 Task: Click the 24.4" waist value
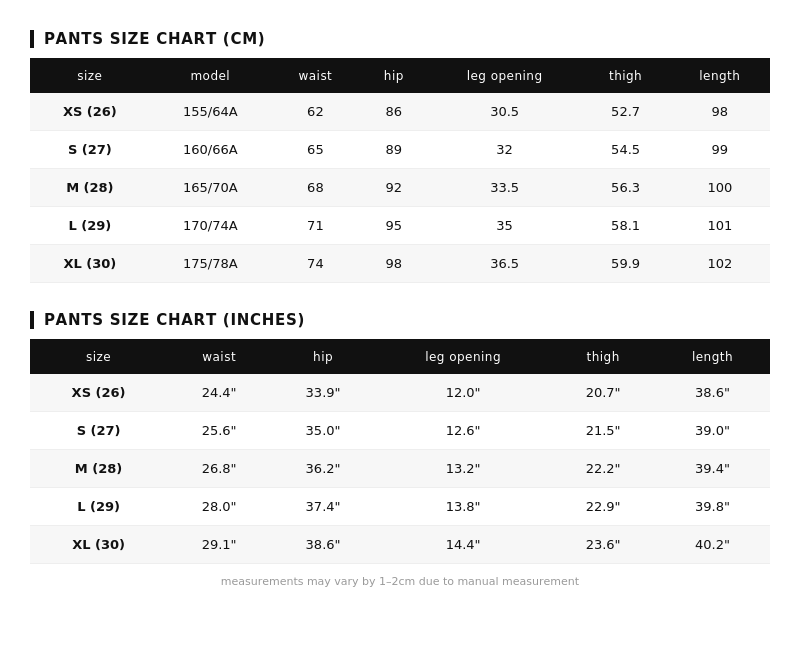coord(219,393)
